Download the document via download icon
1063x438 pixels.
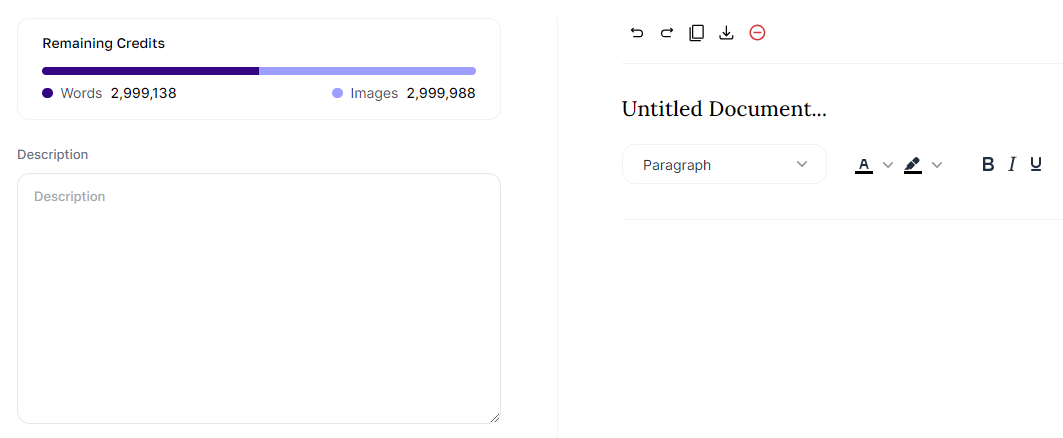click(x=726, y=33)
